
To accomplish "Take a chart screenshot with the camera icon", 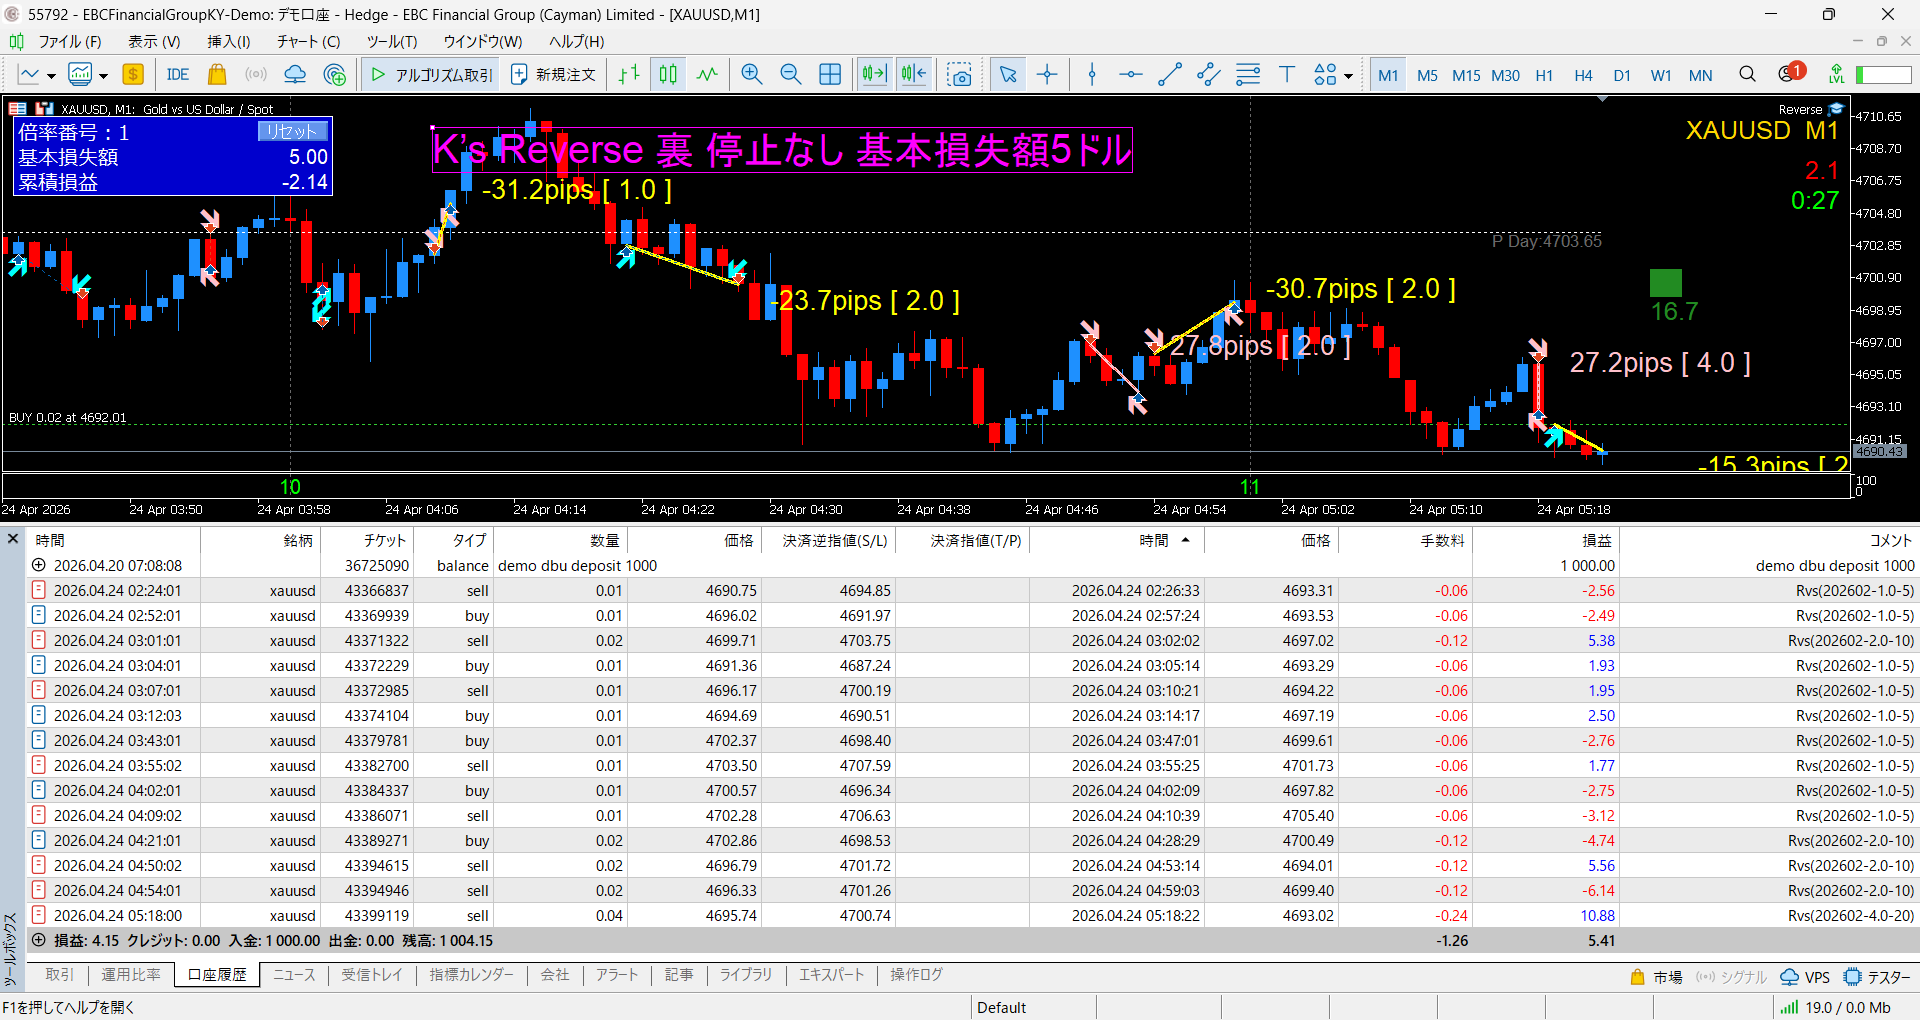I will [x=959, y=75].
